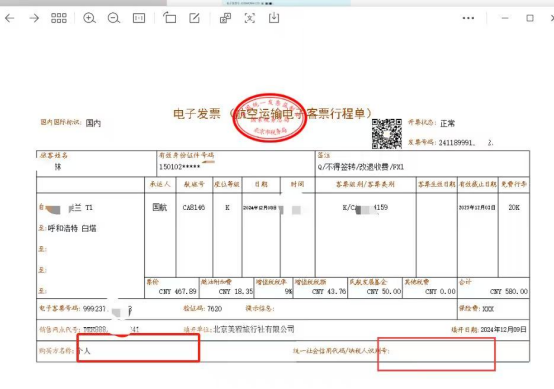Screen dimensions: 554x389
Task: Click the e-ticket number starting 999231
Action: tap(107, 309)
